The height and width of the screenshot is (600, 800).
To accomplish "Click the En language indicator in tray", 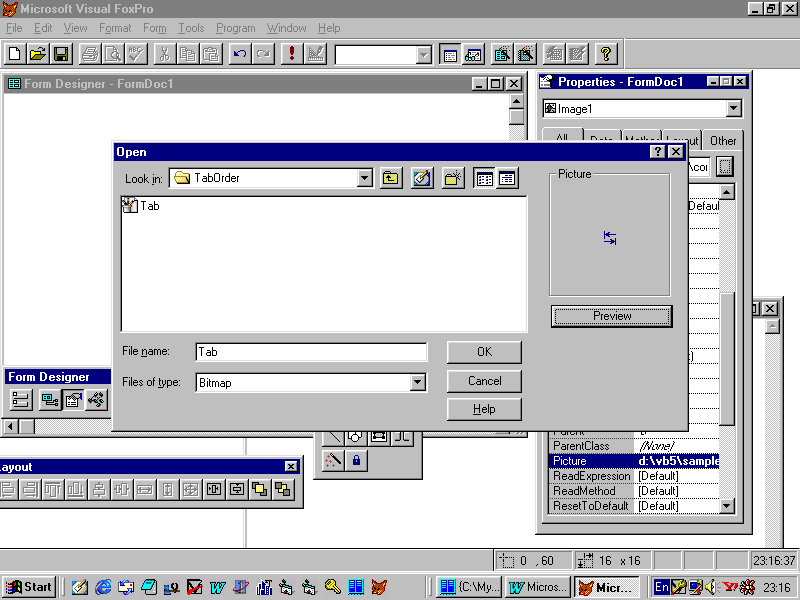I will point(661,587).
